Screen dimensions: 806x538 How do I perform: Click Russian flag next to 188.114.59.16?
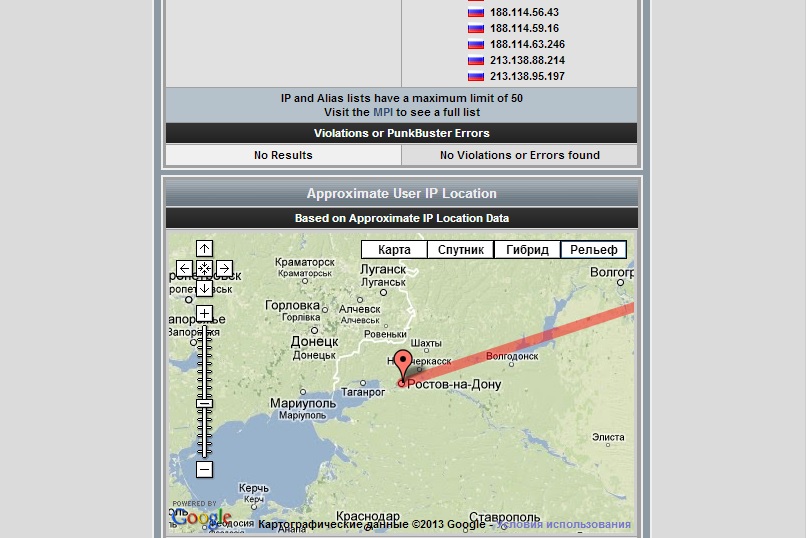(475, 28)
